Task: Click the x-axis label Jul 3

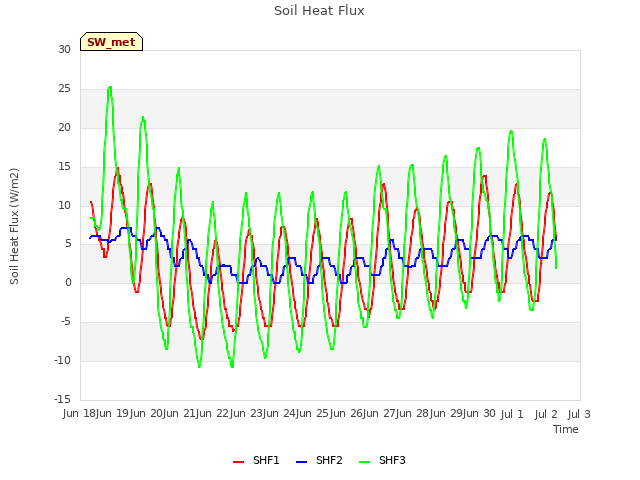Action: tap(579, 414)
